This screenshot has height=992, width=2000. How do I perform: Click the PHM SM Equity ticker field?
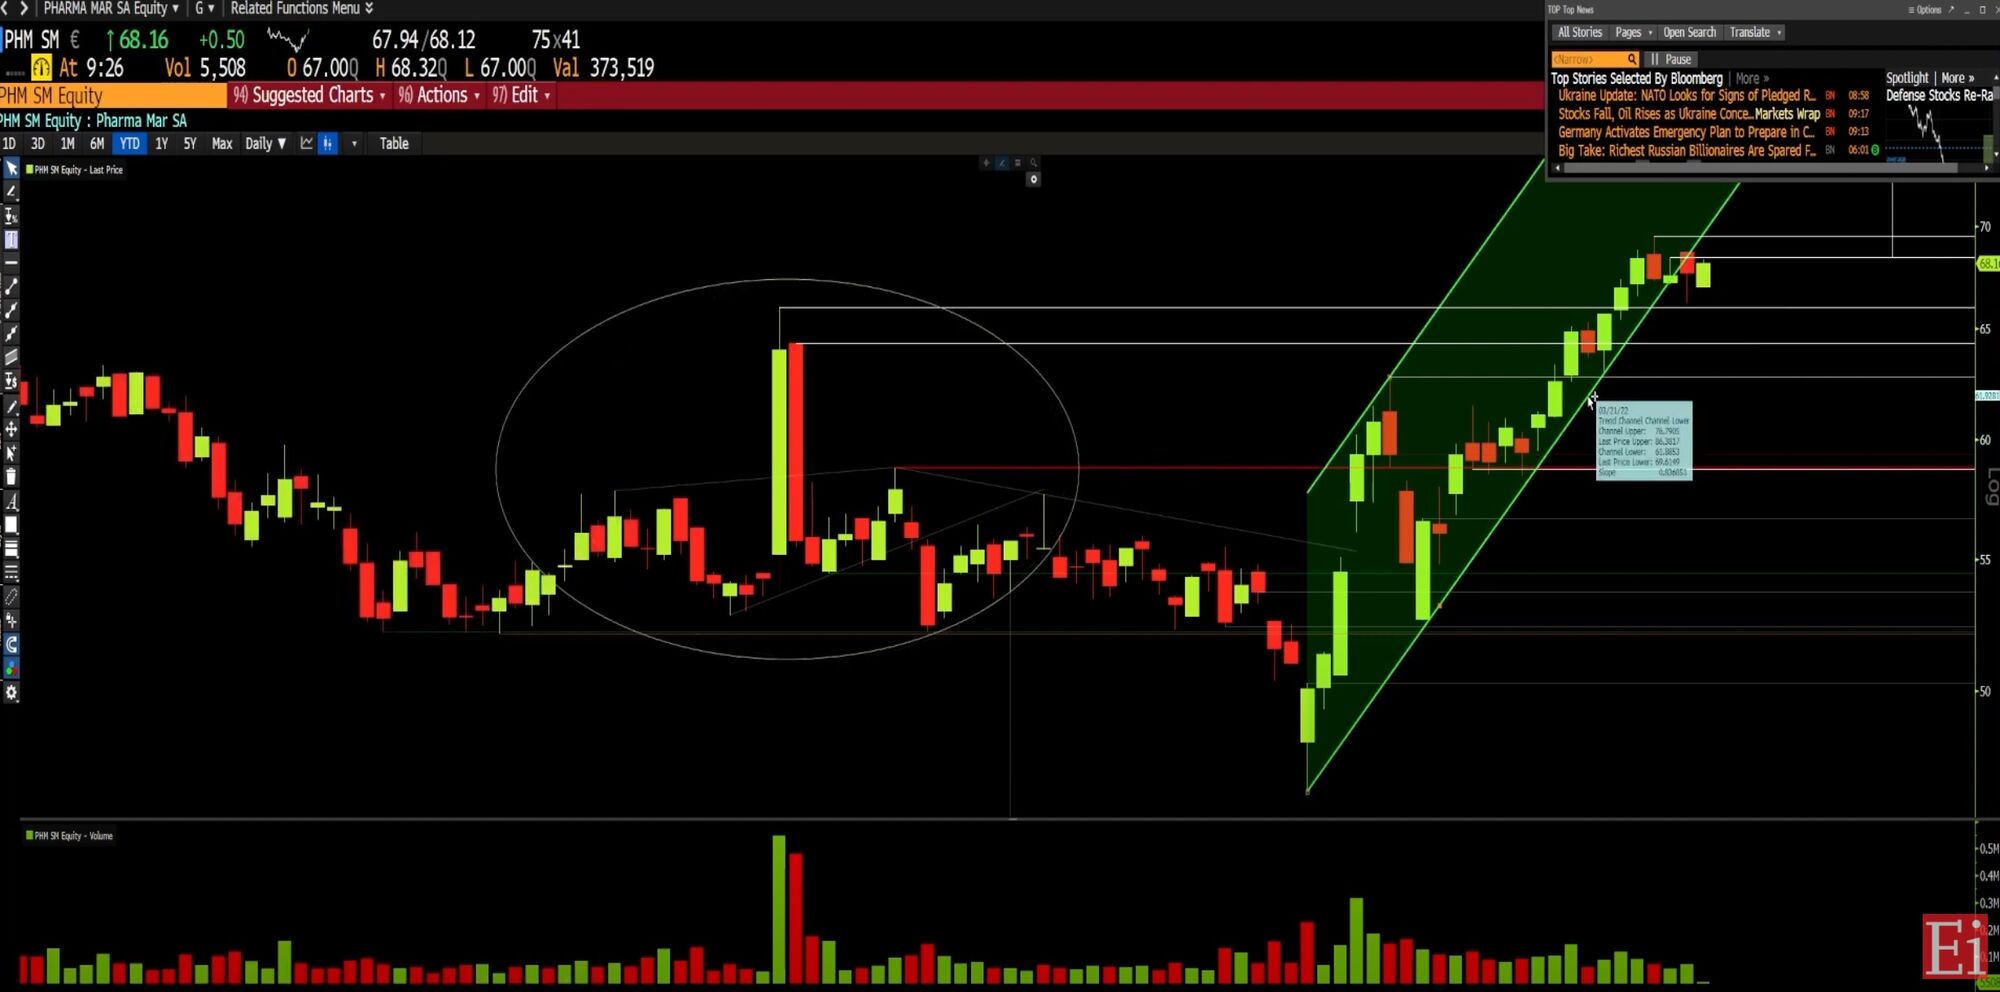113,95
